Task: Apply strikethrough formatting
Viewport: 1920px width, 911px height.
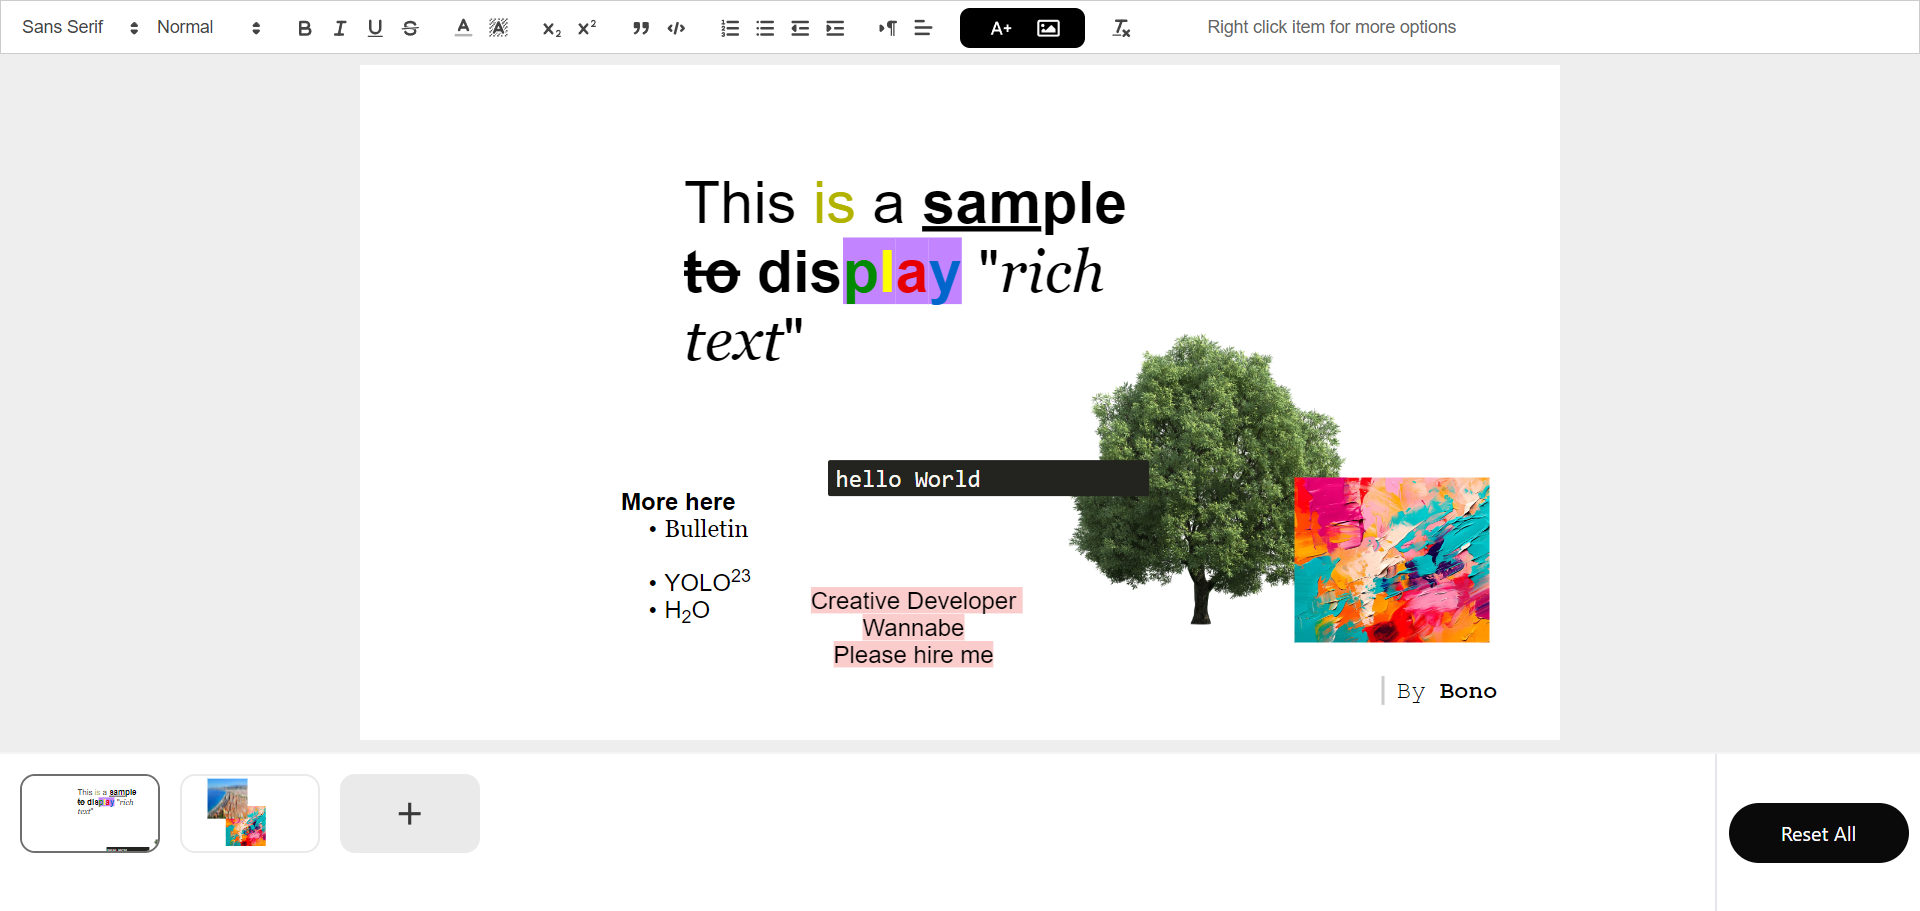Action: pos(410,28)
